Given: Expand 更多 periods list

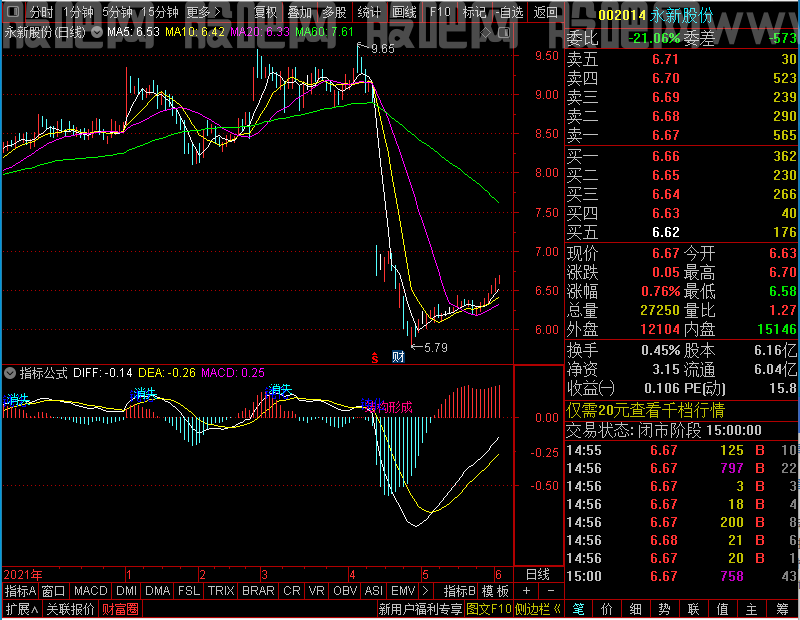Looking at the screenshot, I should pos(203,12).
